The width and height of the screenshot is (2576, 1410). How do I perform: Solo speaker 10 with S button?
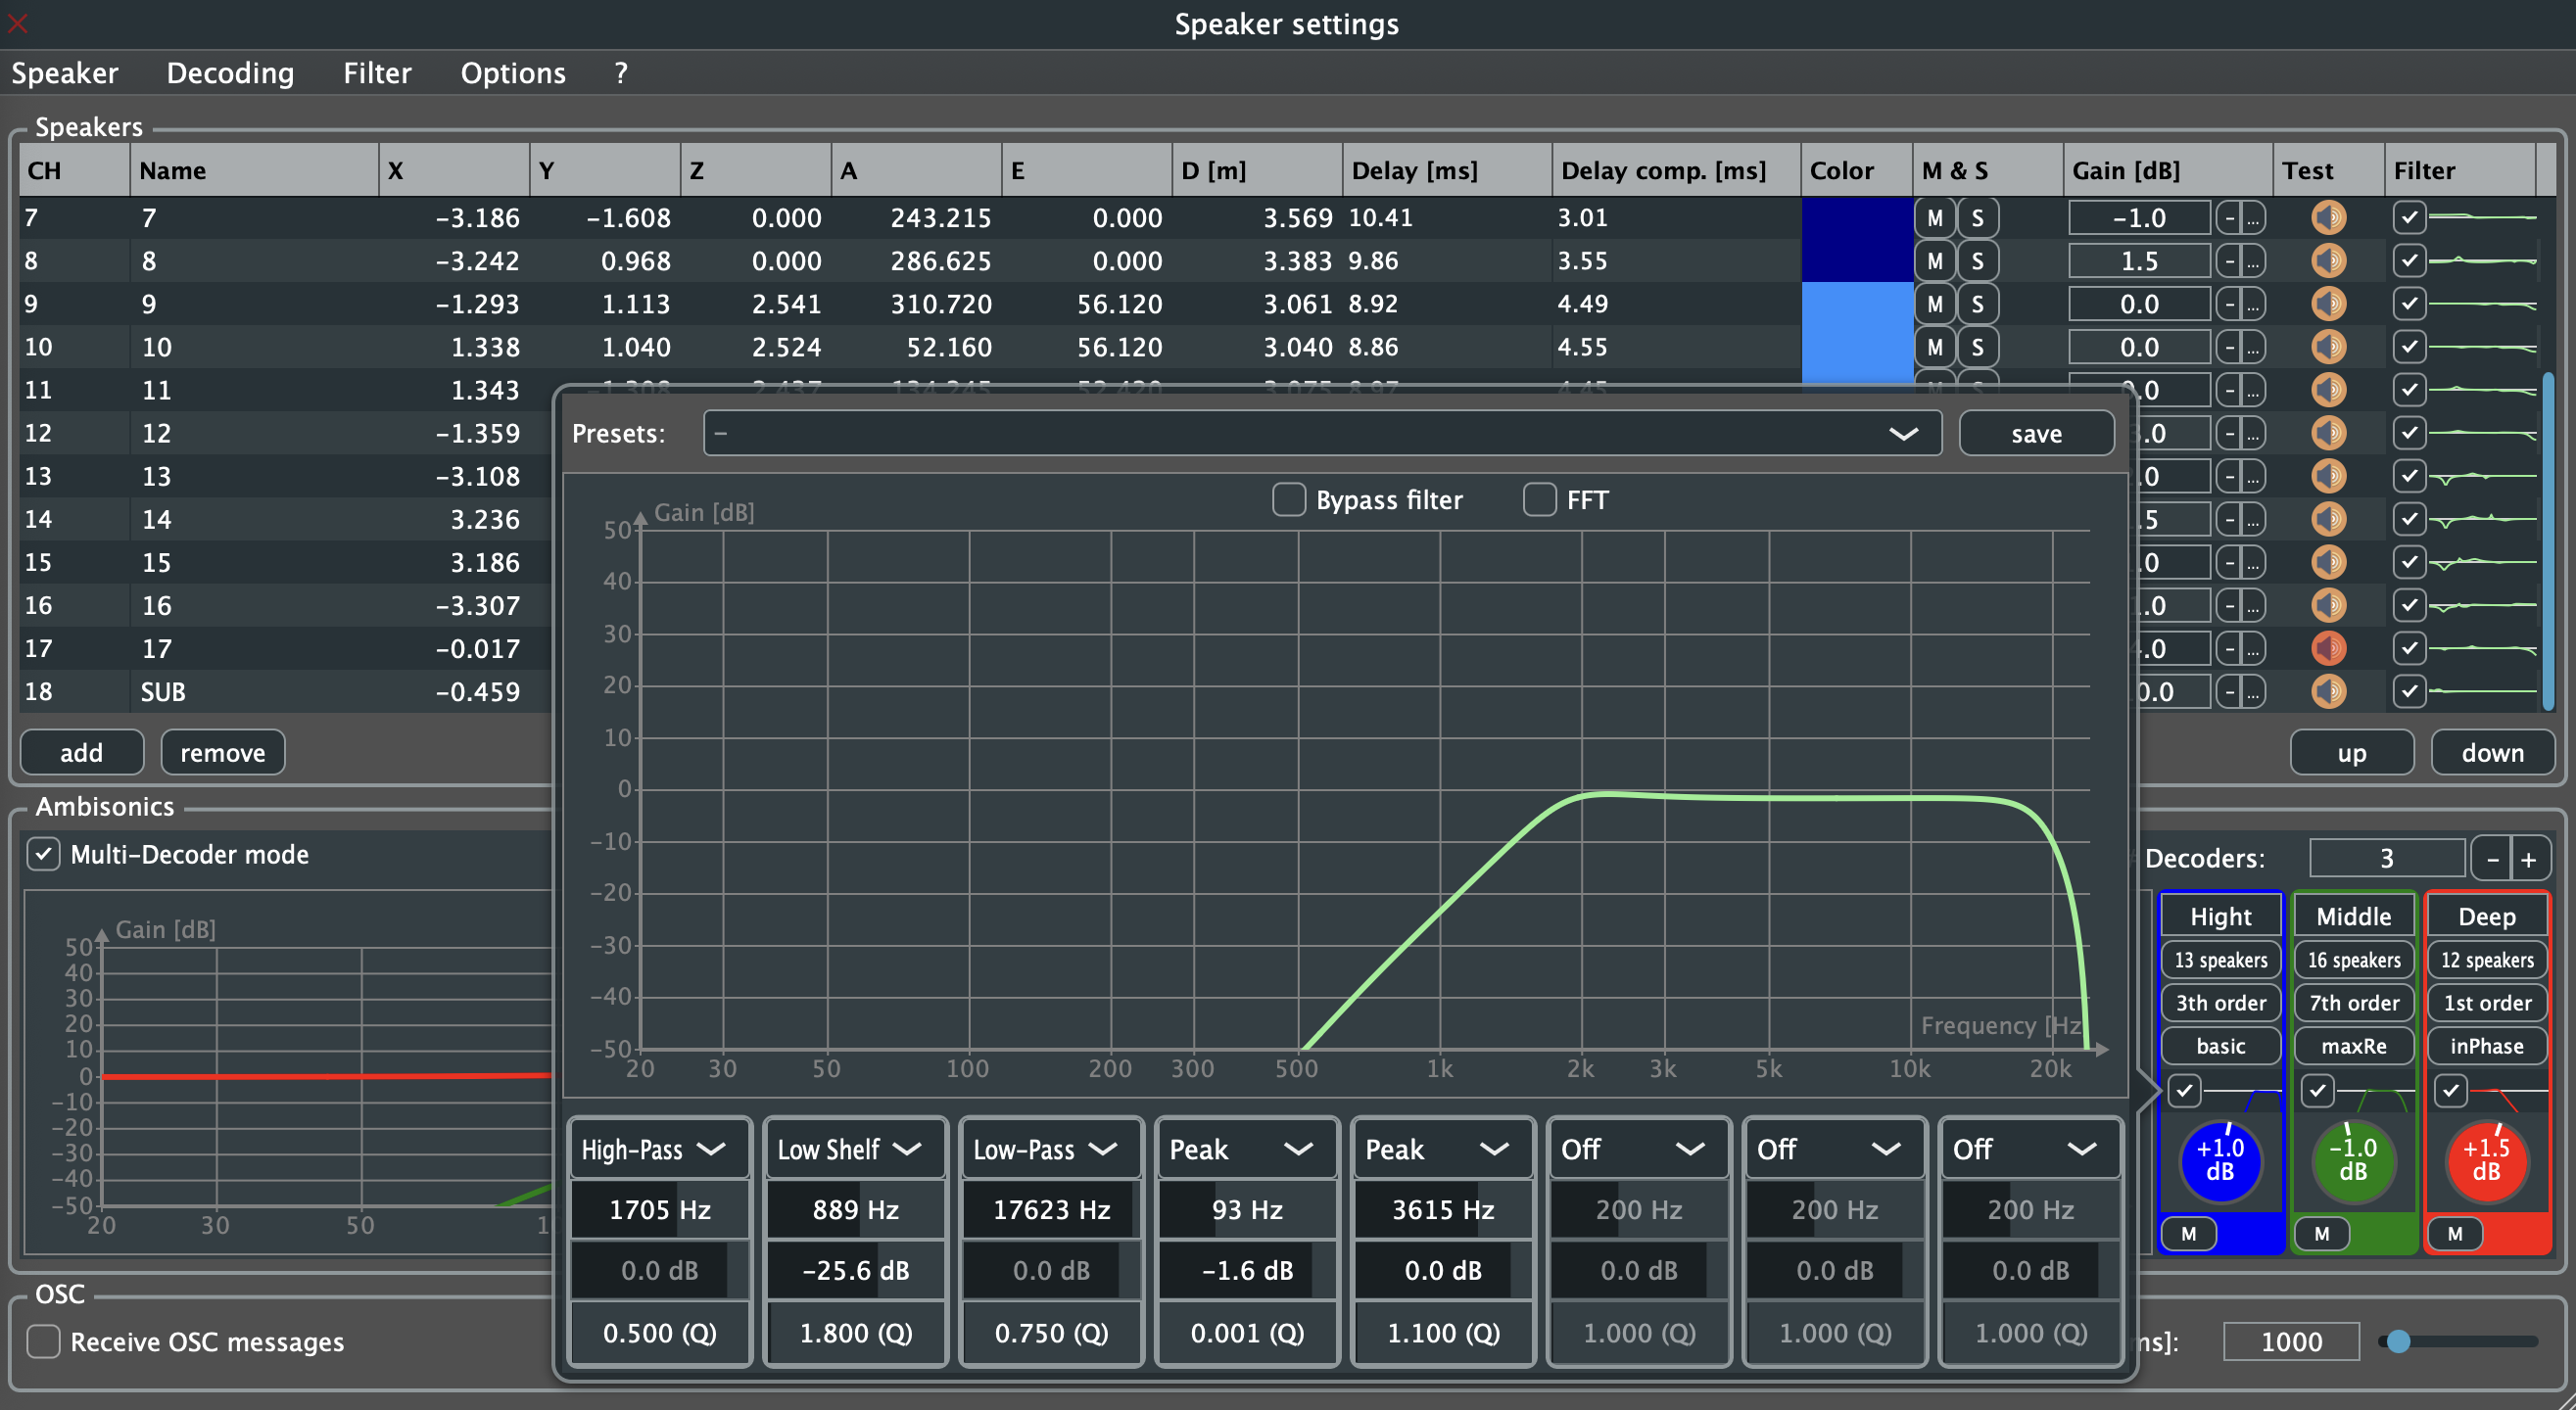point(1977,347)
